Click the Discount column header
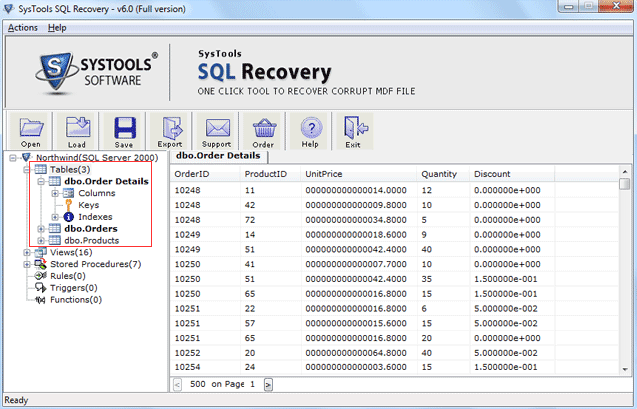Screen dimensions: 637x409 click(512, 174)
